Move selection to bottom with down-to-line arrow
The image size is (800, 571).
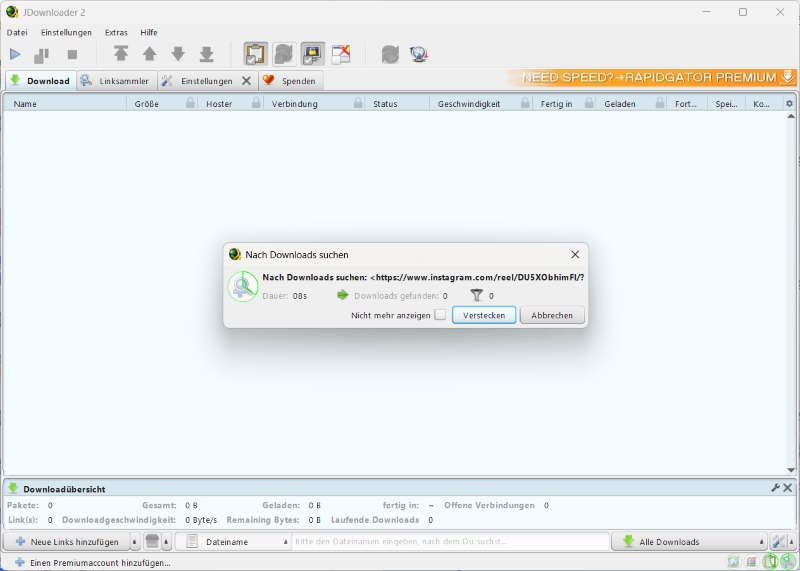[207, 54]
